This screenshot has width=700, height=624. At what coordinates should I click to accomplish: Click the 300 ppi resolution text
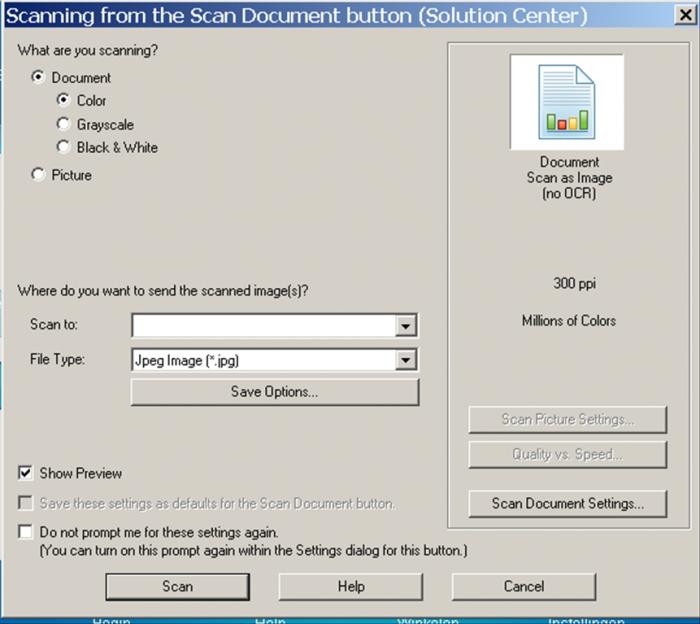click(575, 283)
